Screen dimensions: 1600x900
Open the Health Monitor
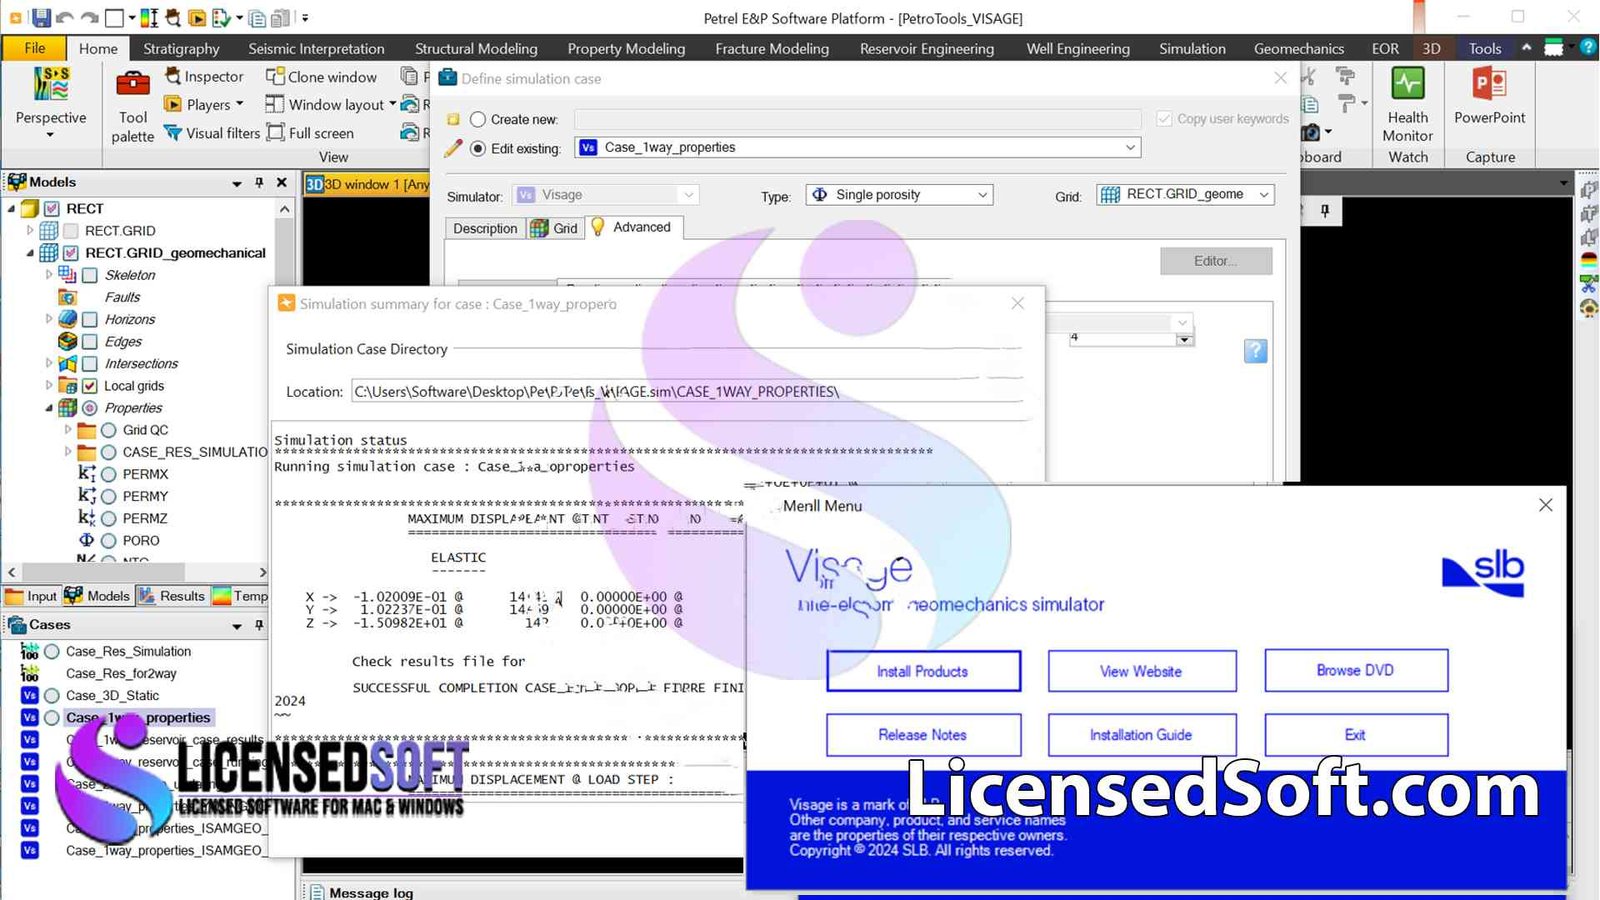[x=1408, y=104]
